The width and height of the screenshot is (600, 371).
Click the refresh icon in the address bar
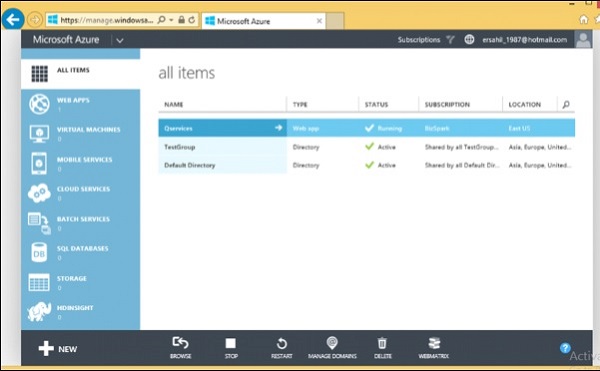[x=192, y=20]
